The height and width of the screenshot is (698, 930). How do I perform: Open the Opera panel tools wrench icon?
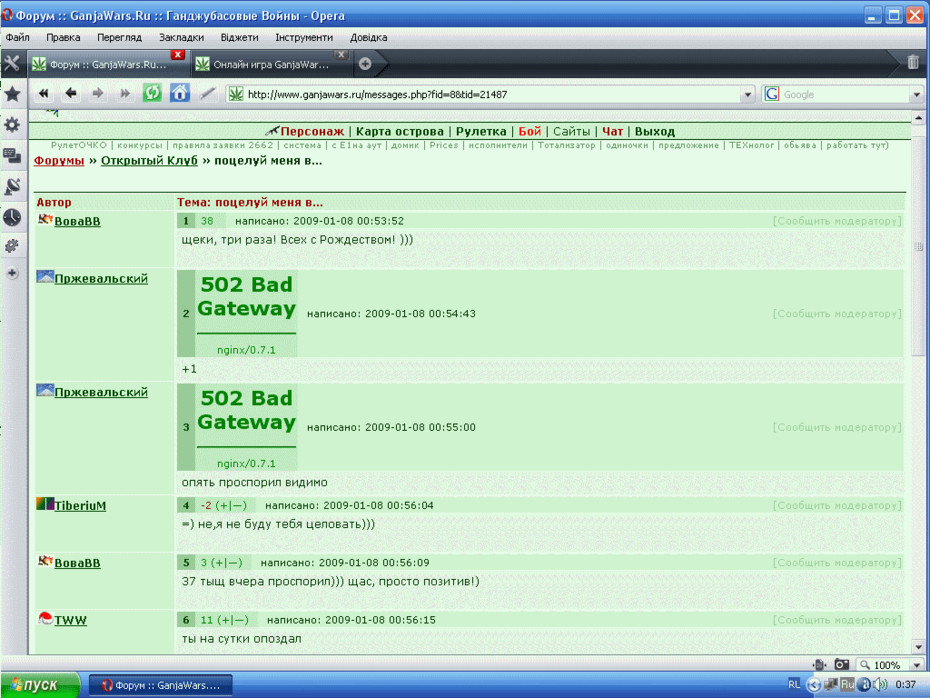tap(12, 63)
